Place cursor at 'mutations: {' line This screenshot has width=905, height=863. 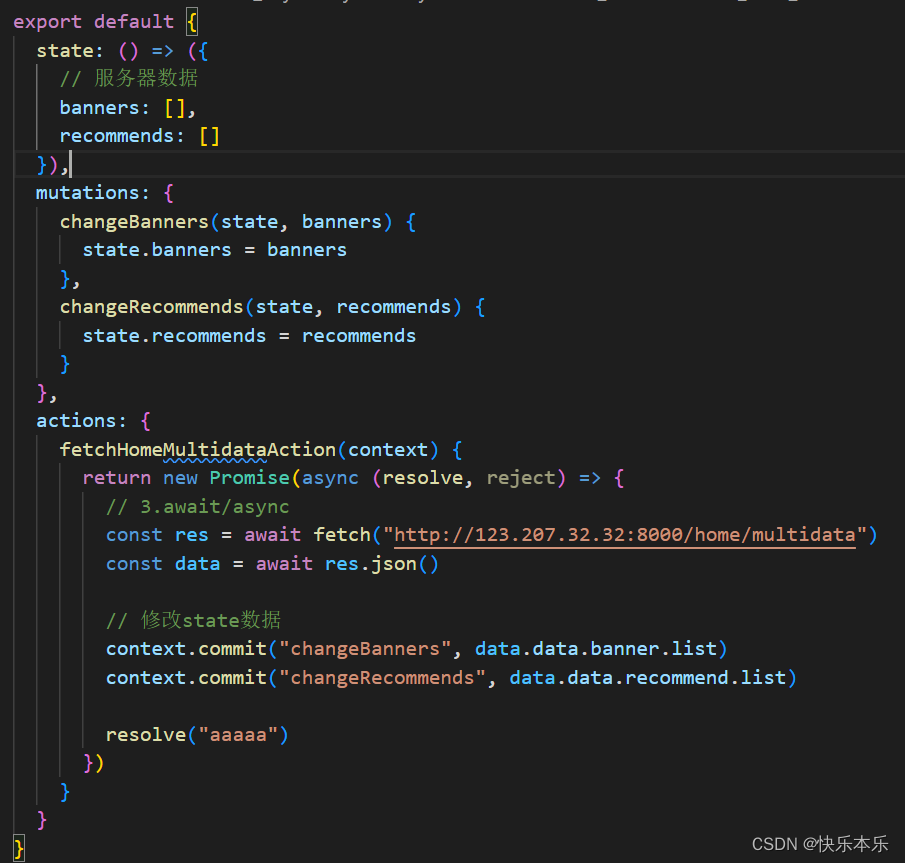pos(104,192)
